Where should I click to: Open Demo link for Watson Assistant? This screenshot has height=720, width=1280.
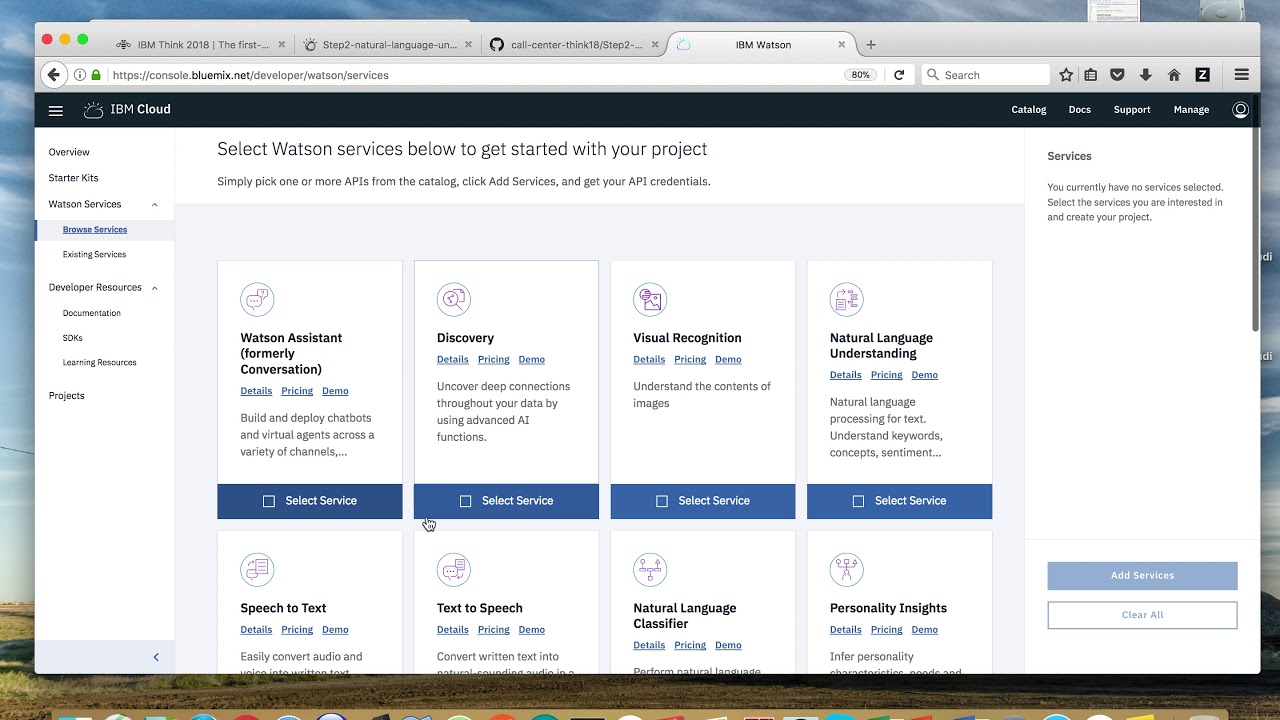pos(335,391)
